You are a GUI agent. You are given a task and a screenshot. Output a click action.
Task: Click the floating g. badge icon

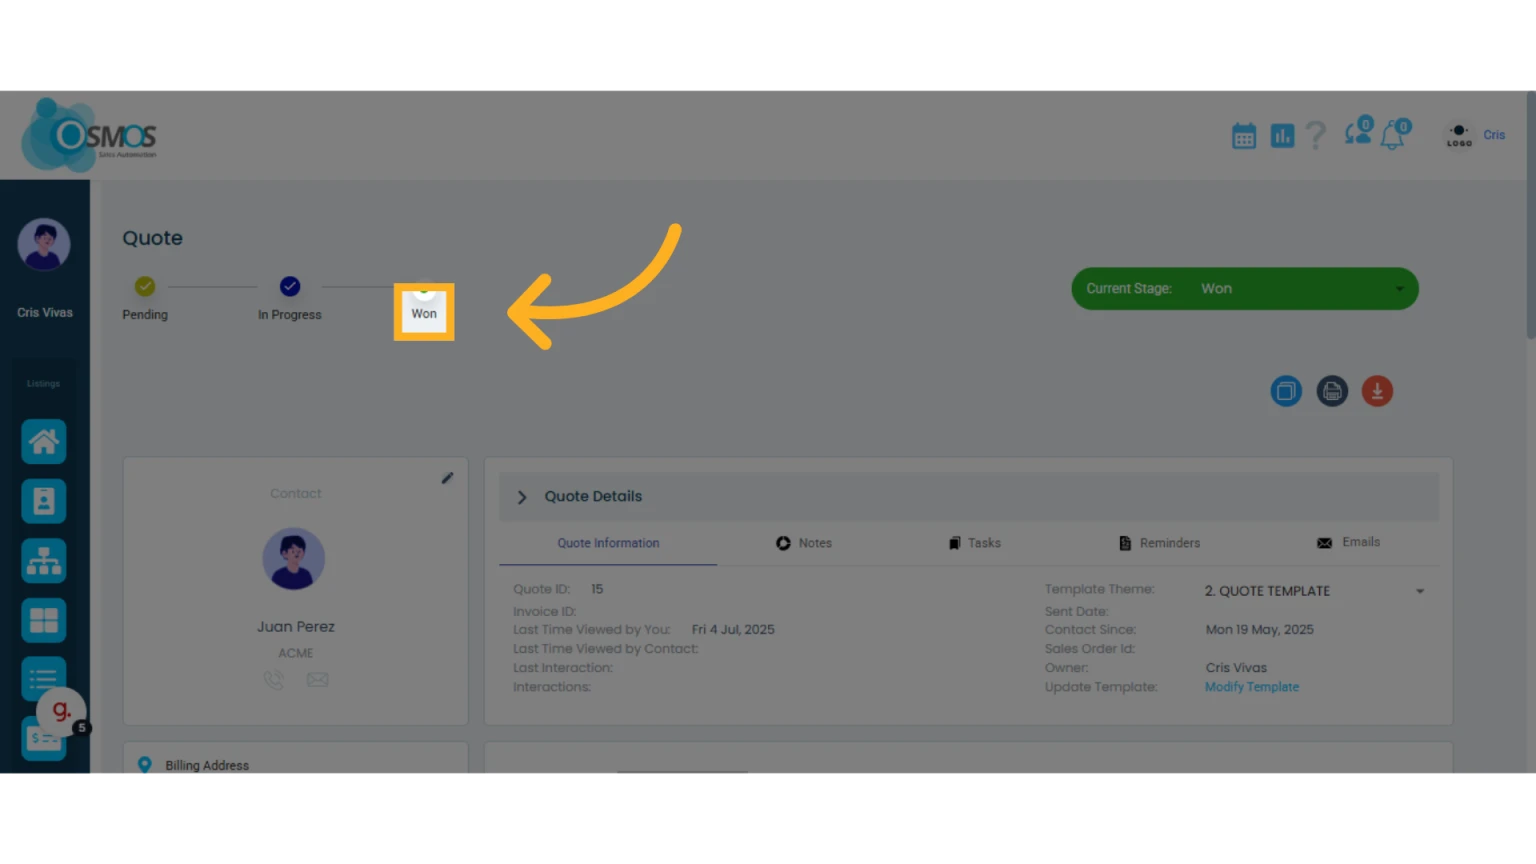click(x=62, y=711)
